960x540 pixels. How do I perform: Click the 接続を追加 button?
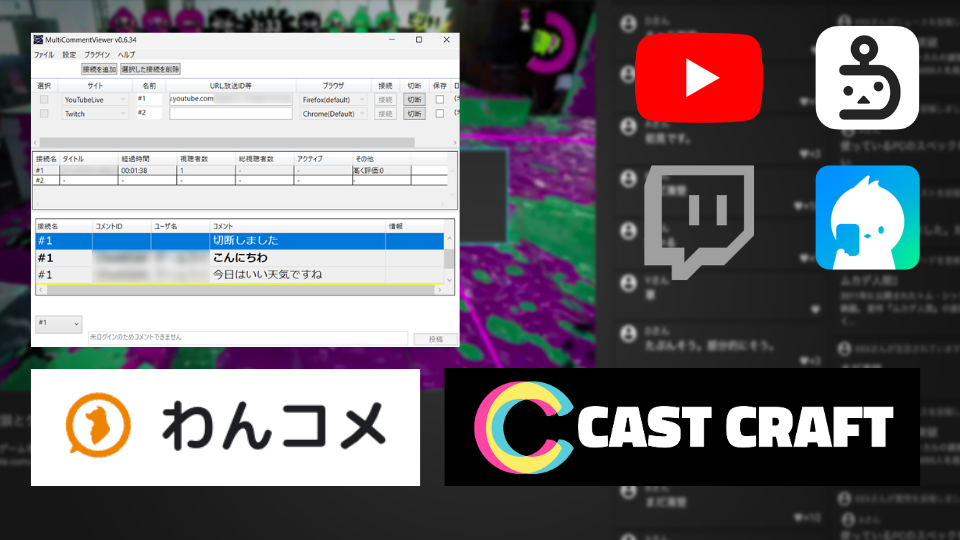[99, 69]
